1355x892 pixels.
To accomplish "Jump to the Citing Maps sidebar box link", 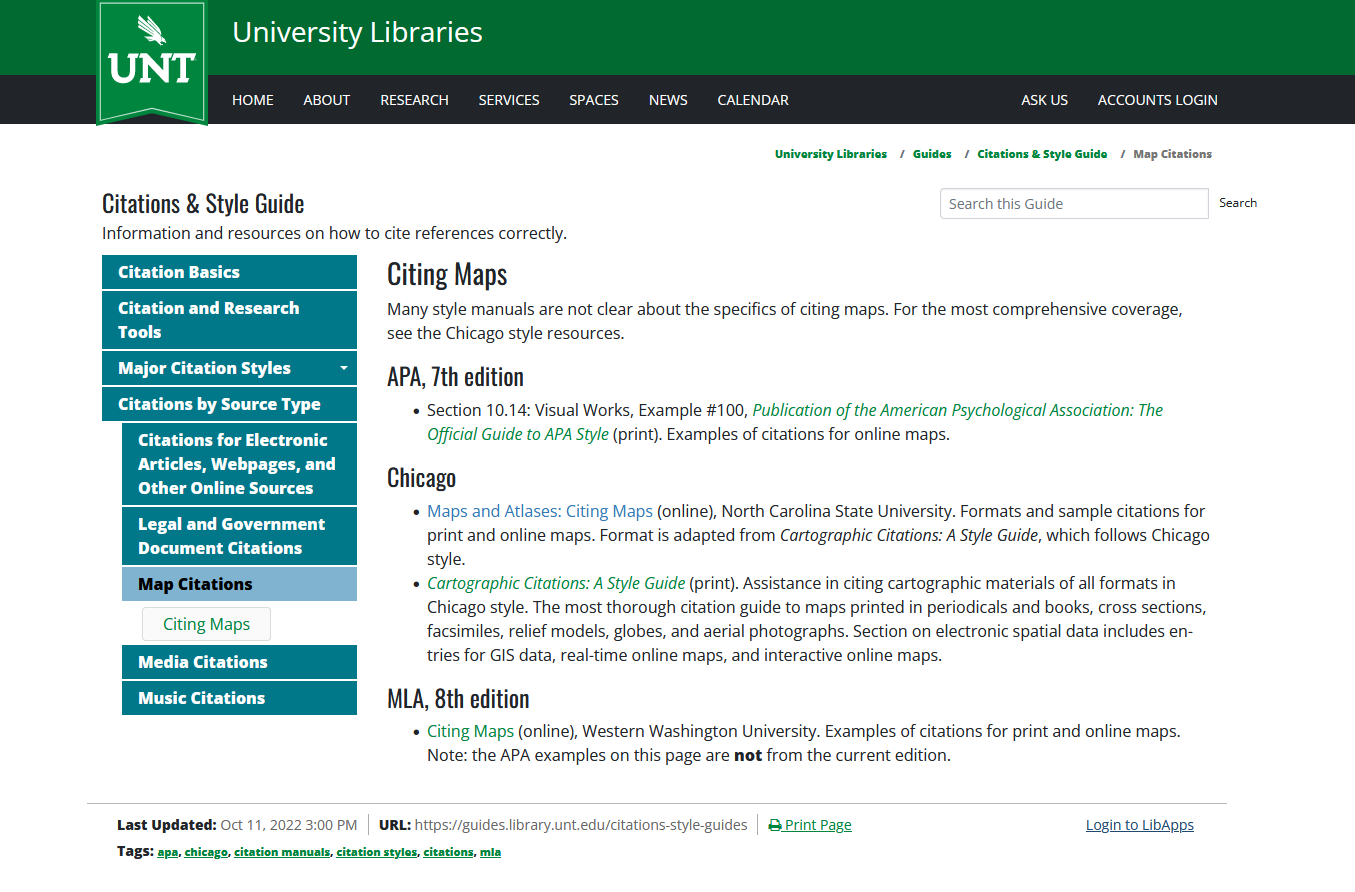I will click(x=206, y=624).
